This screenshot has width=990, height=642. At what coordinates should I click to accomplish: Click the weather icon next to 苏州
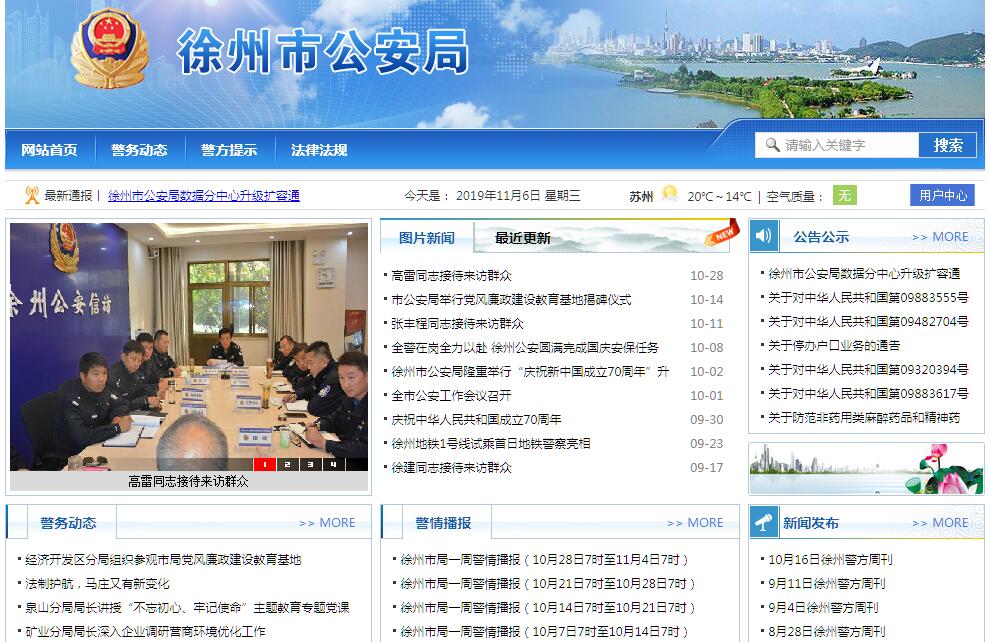[669, 195]
